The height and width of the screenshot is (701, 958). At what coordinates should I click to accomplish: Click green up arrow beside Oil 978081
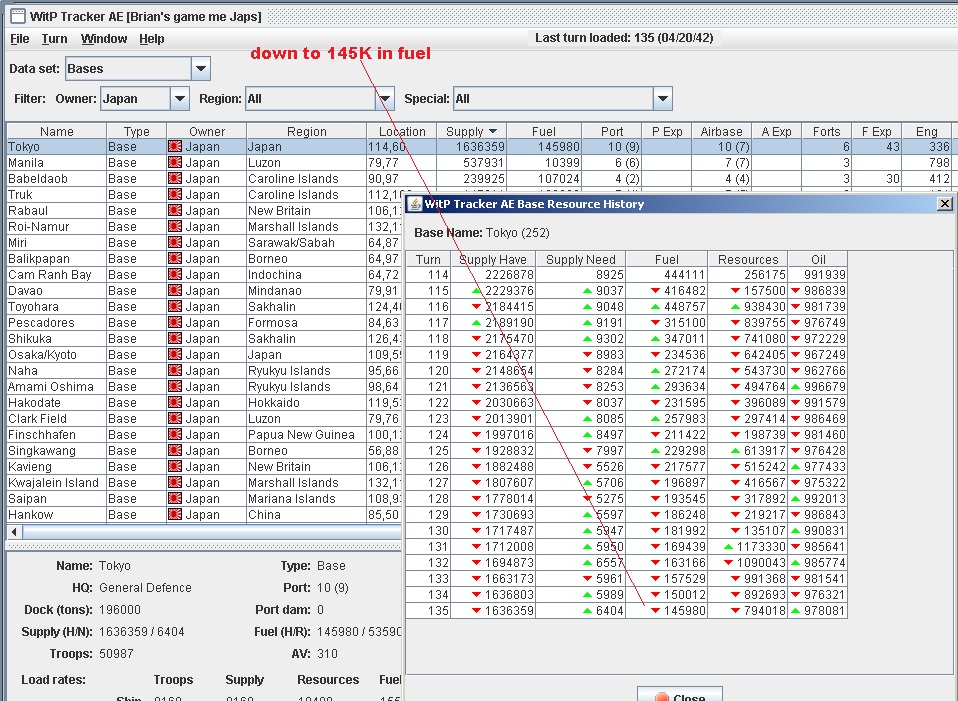(x=795, y=611)
